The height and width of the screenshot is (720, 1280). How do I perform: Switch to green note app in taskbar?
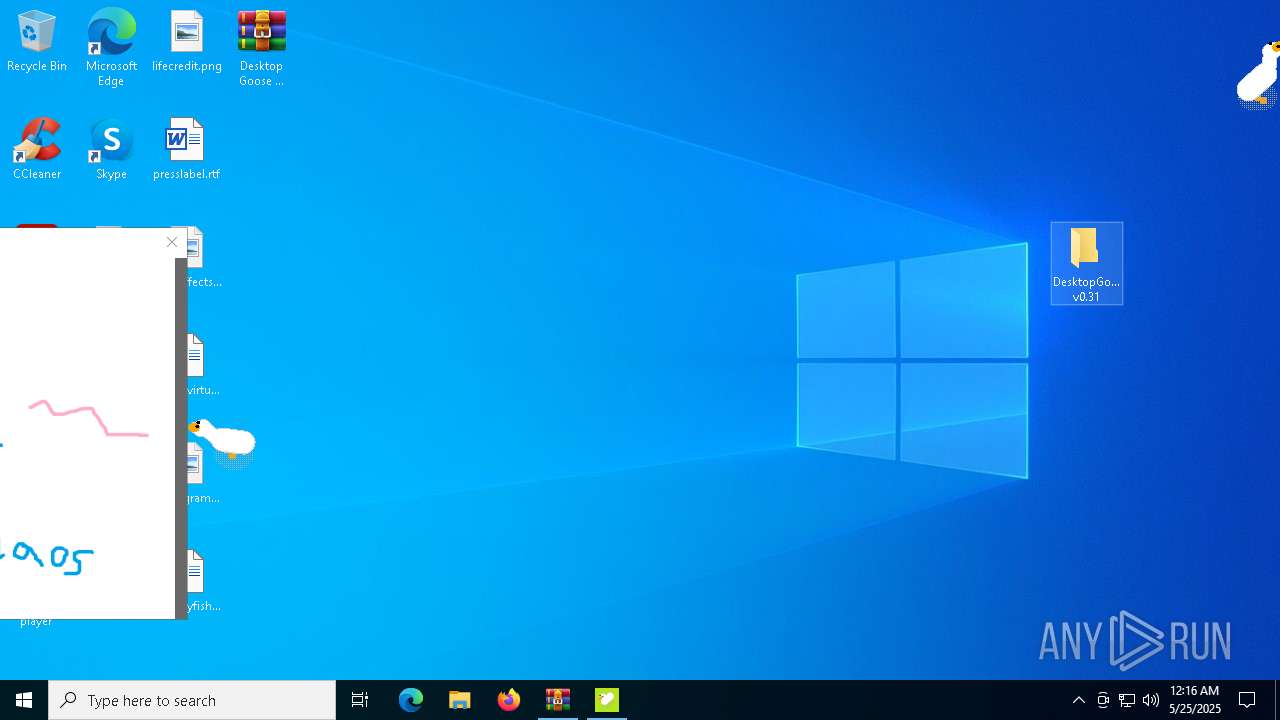click(x=607, y=700)
